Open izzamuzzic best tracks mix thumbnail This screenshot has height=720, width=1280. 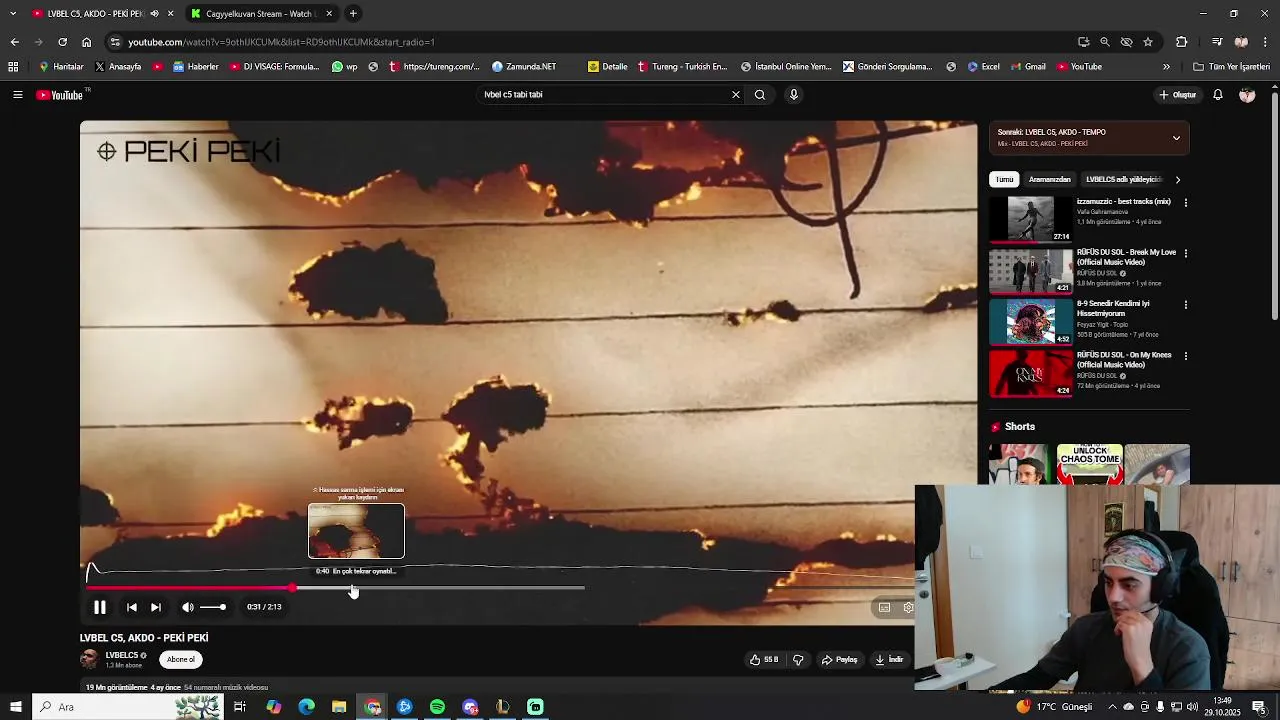click(x=1031, y=219)
